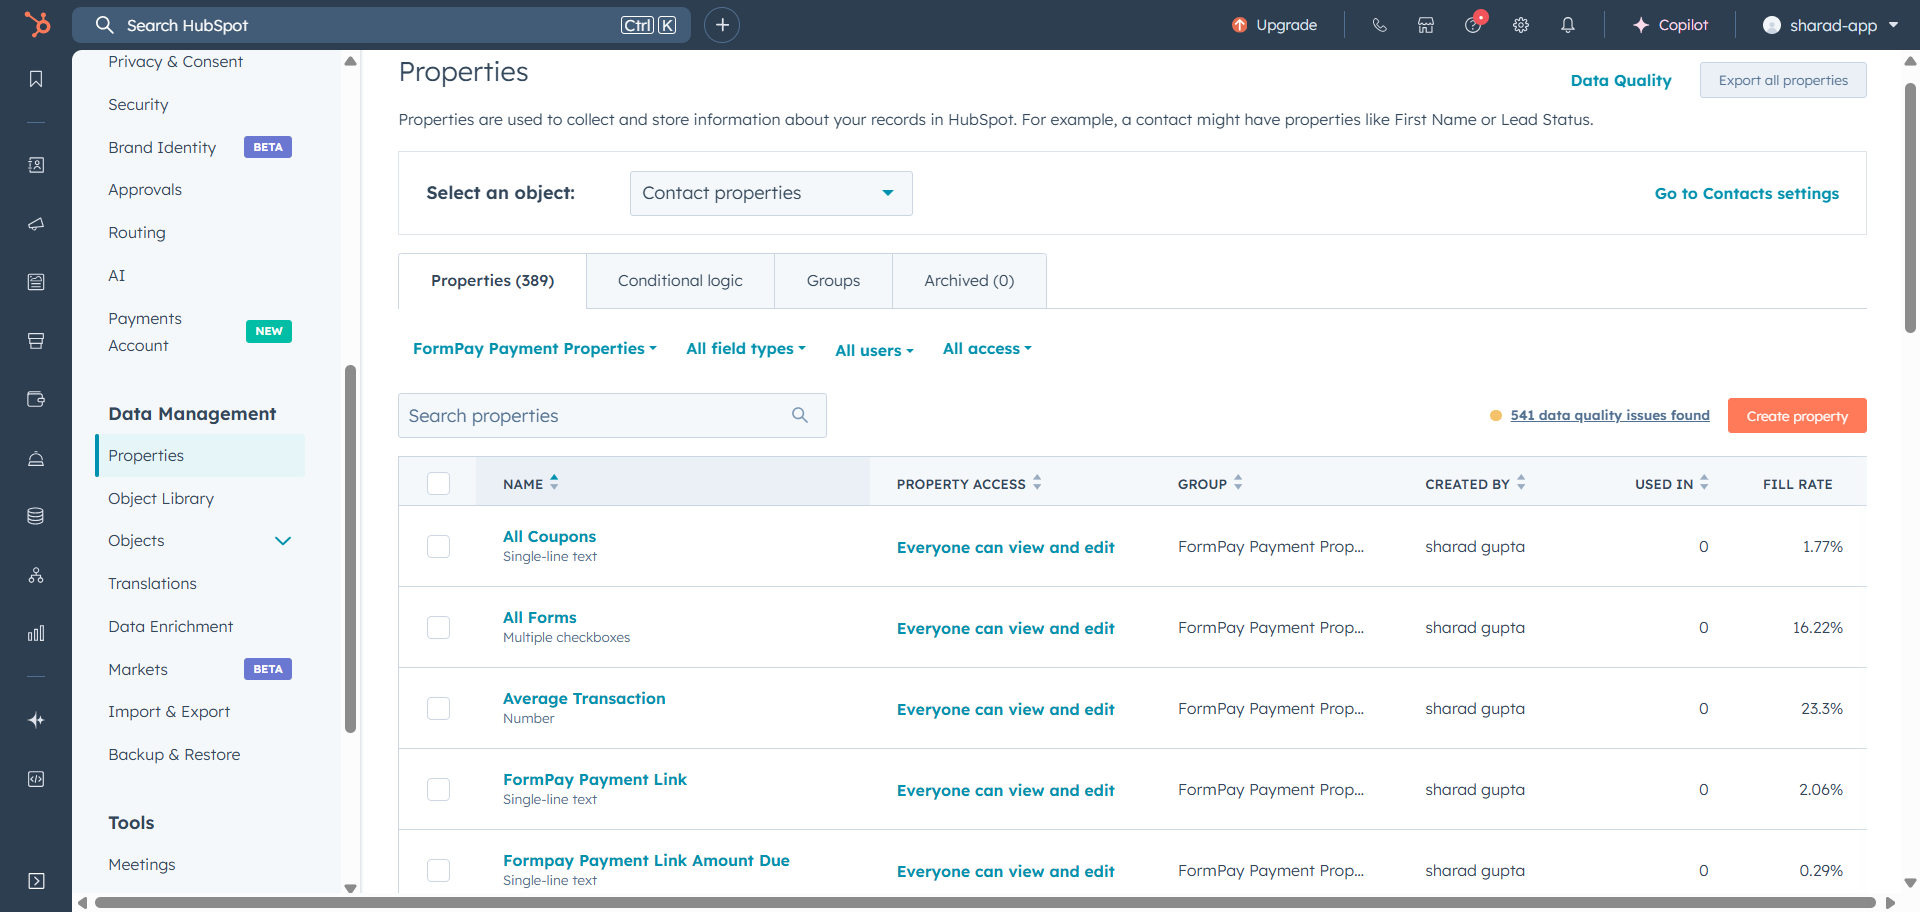This screenshot has height=912, width=1920.
Task: Open Data Enrichment in sidebar
Action: click(x=170, y=626)
